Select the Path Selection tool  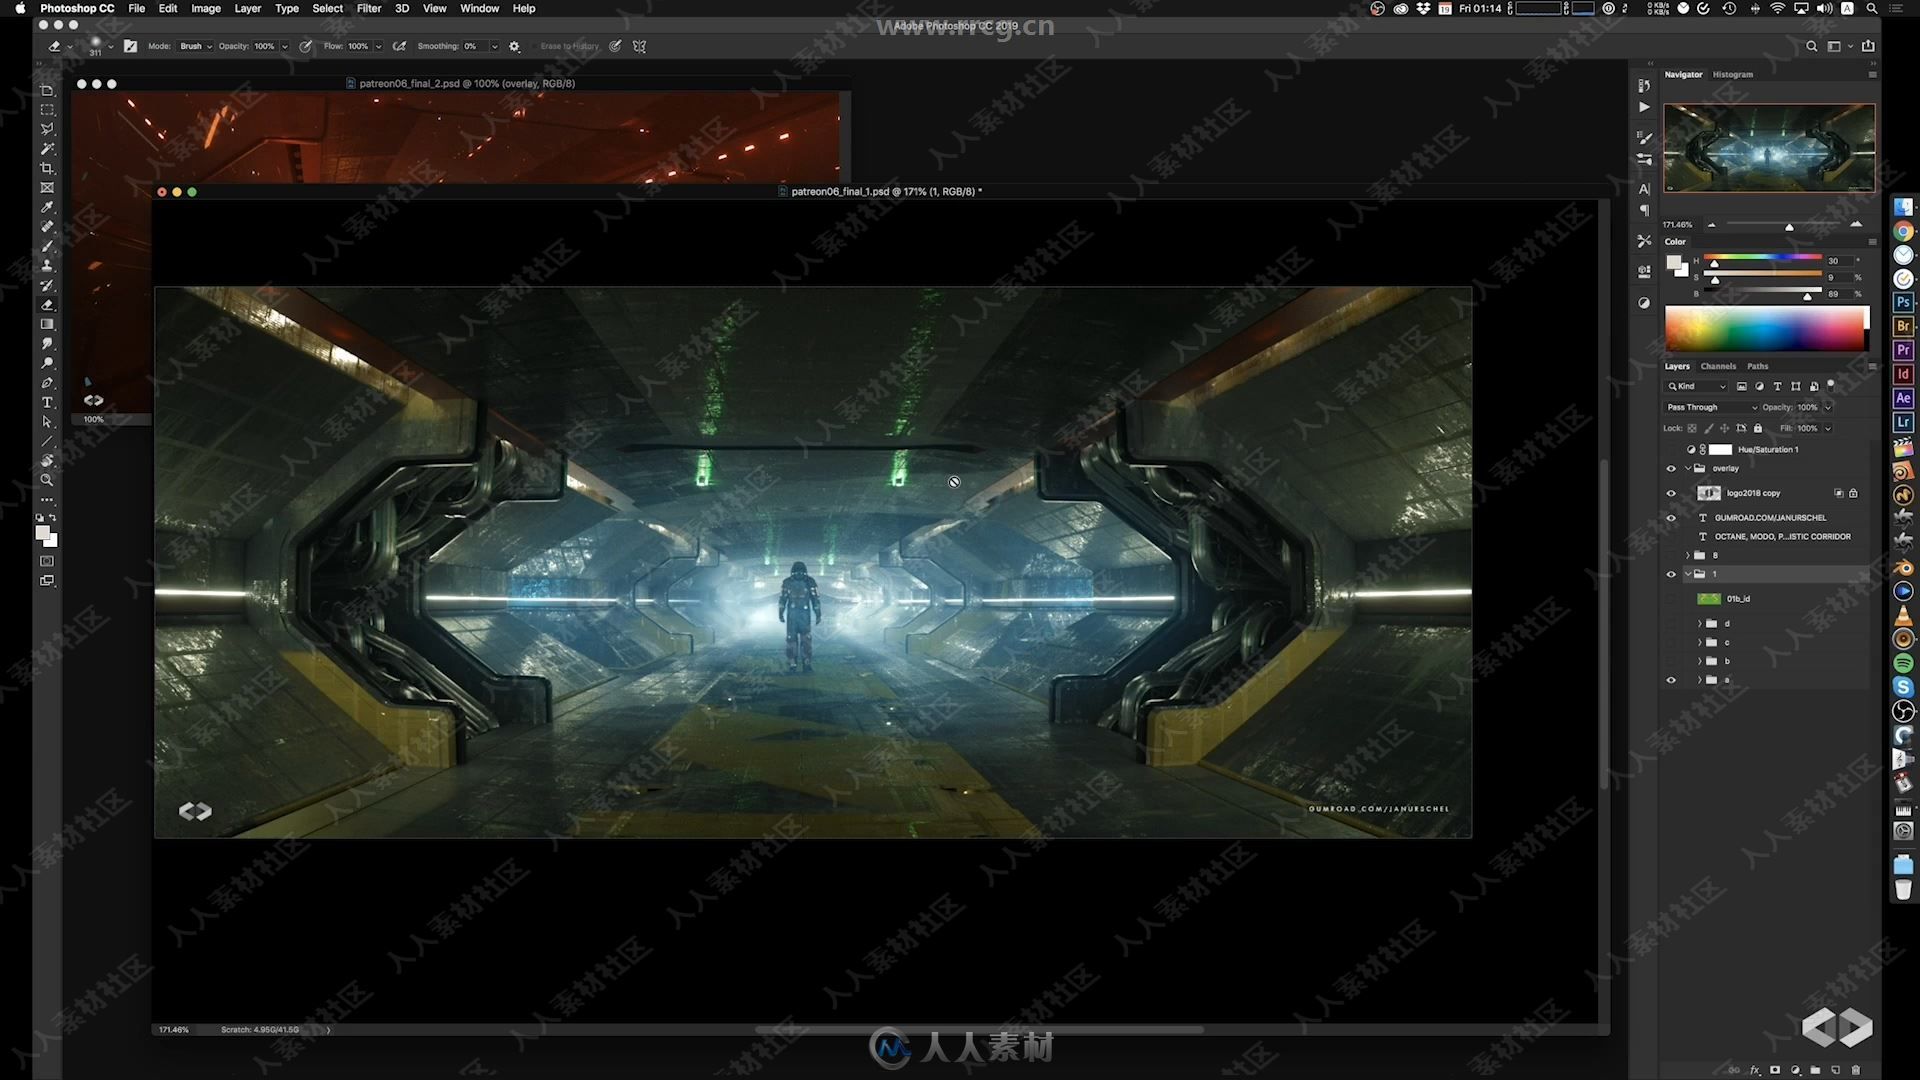point(47,422)
